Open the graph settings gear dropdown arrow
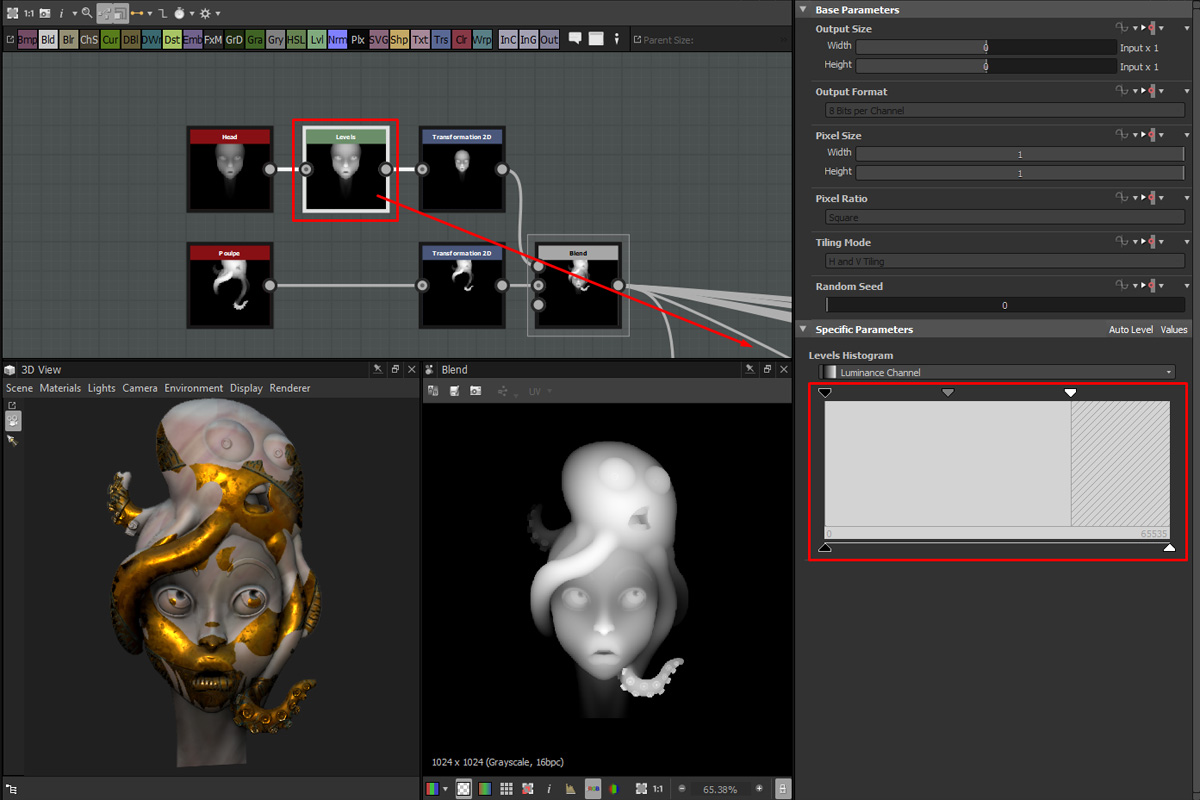Viewport: 1200px width, 800px height. [218, 14]
